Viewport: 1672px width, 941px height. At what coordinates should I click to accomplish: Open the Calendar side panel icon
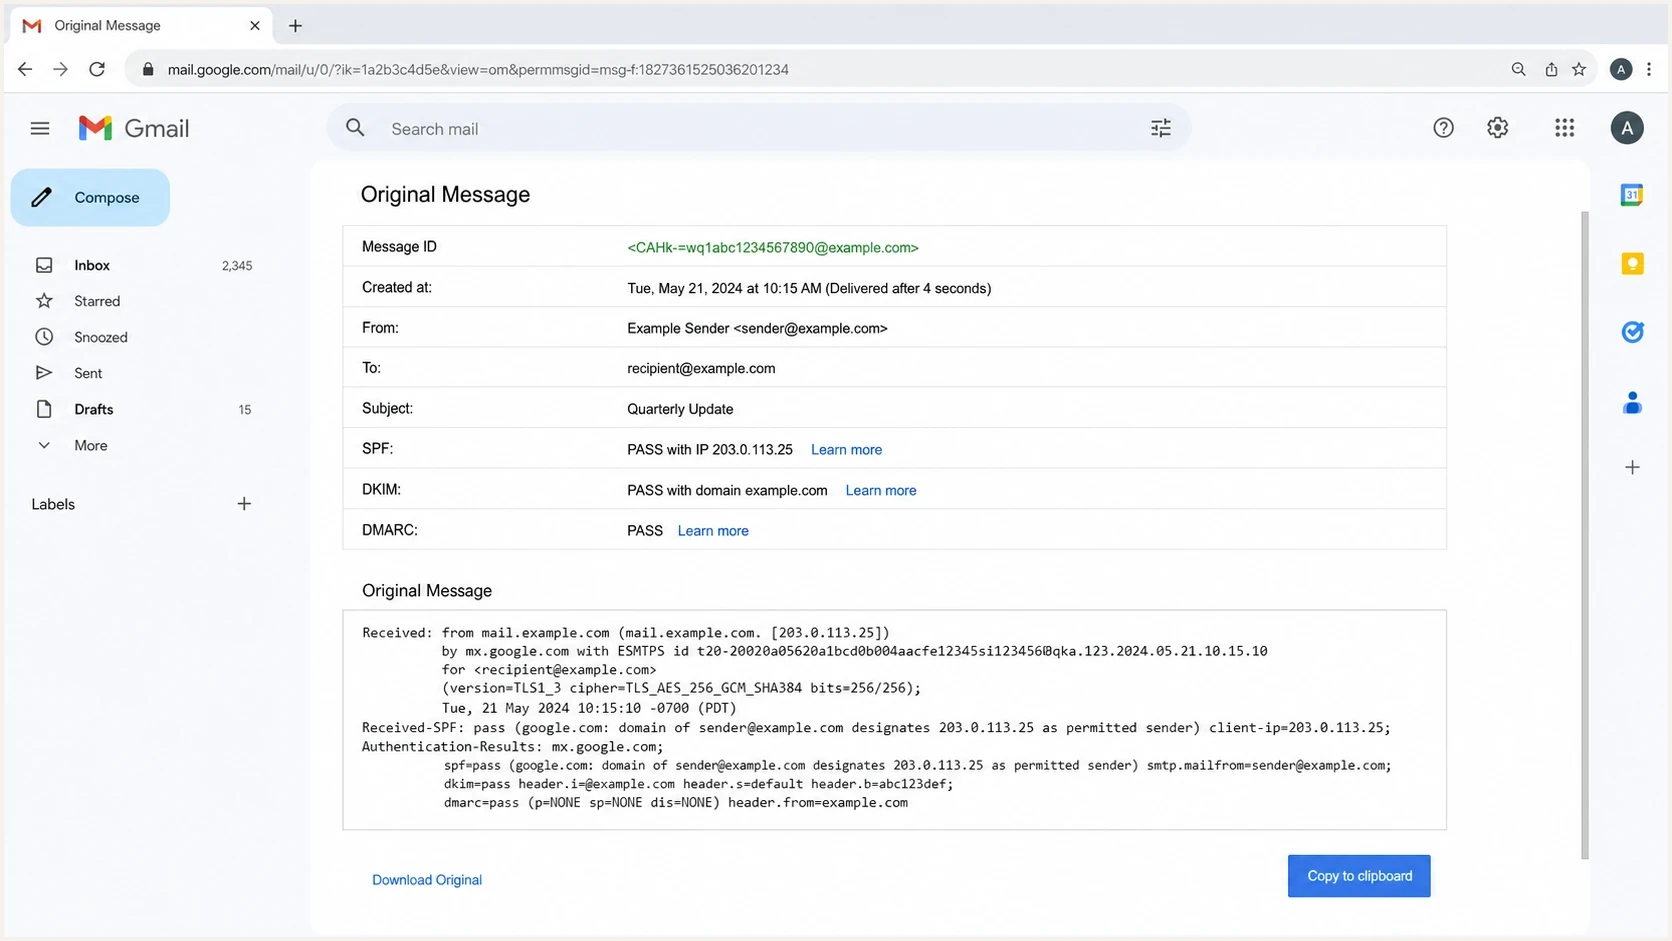(1632, 195)
